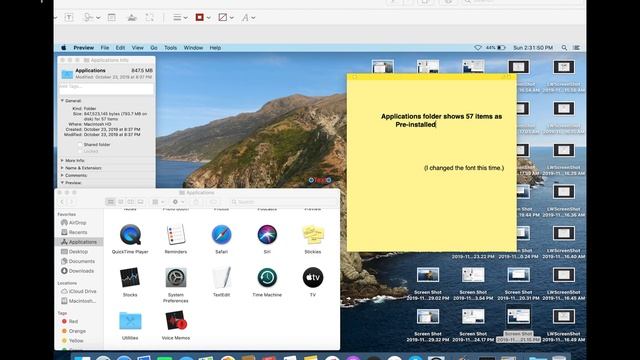Collapse the General section in Info window

[62, 100]
